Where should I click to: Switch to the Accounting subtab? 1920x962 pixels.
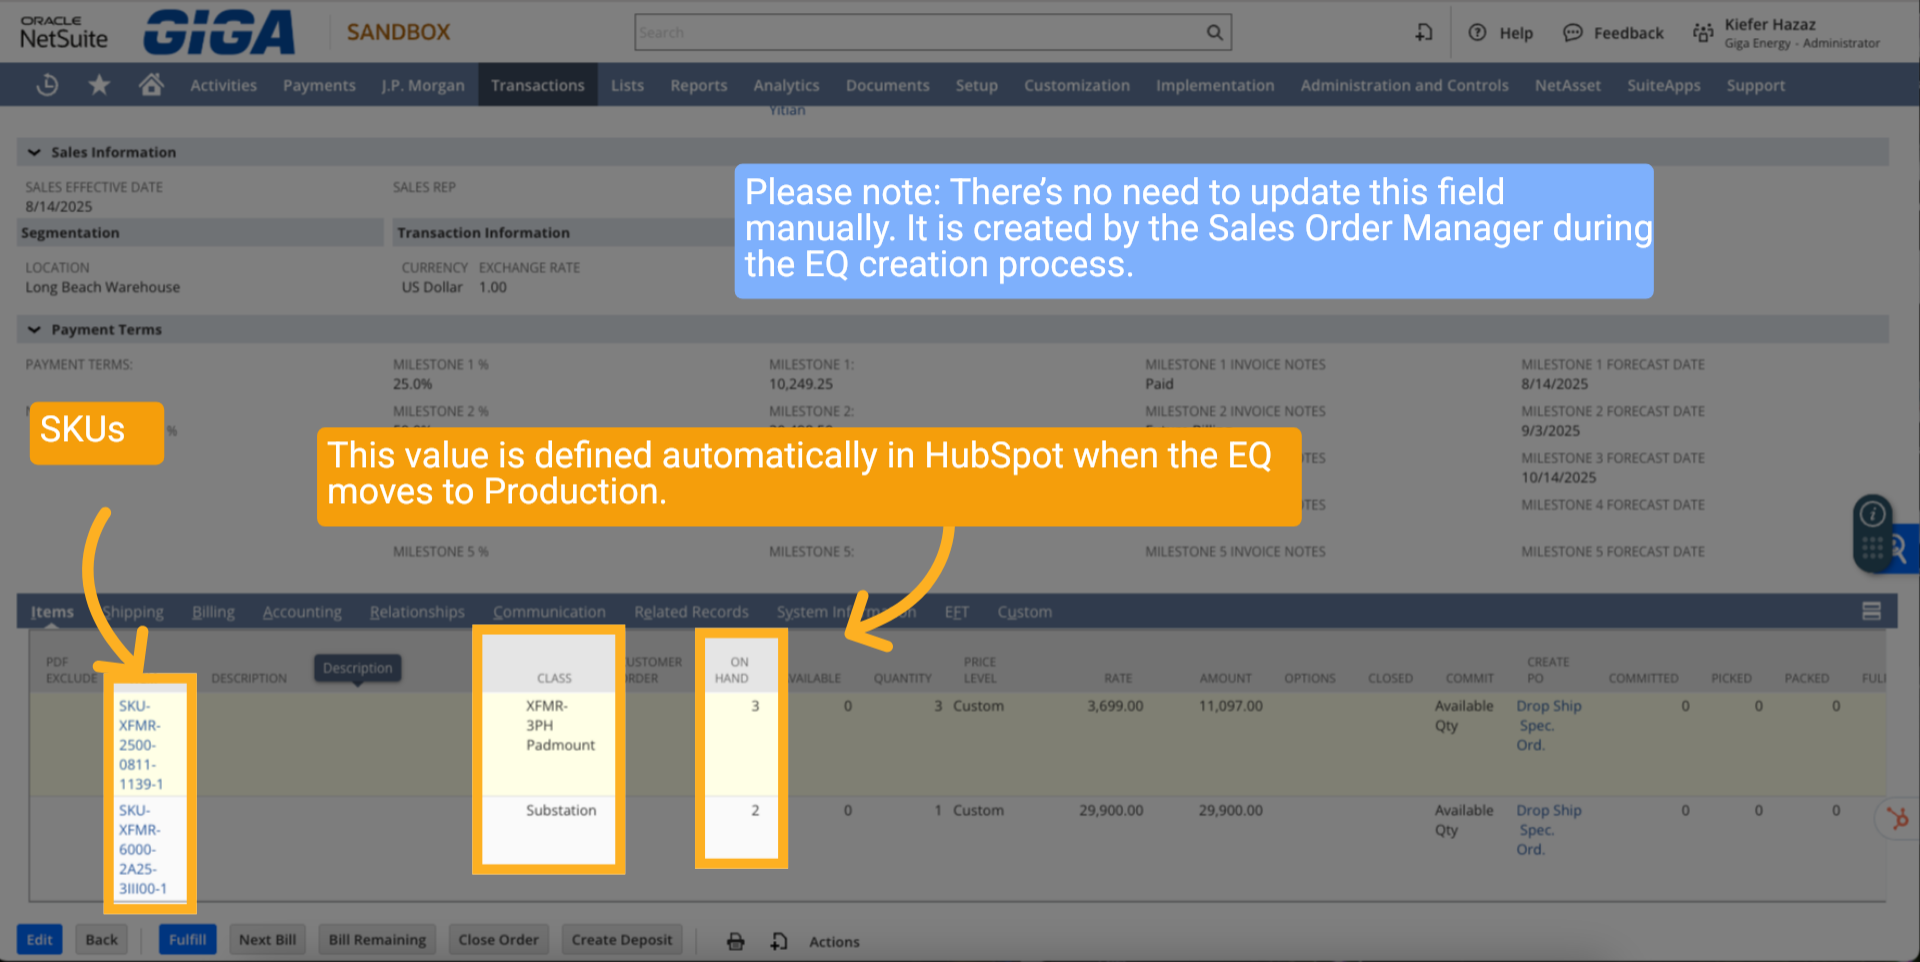[x=302, y=612]
